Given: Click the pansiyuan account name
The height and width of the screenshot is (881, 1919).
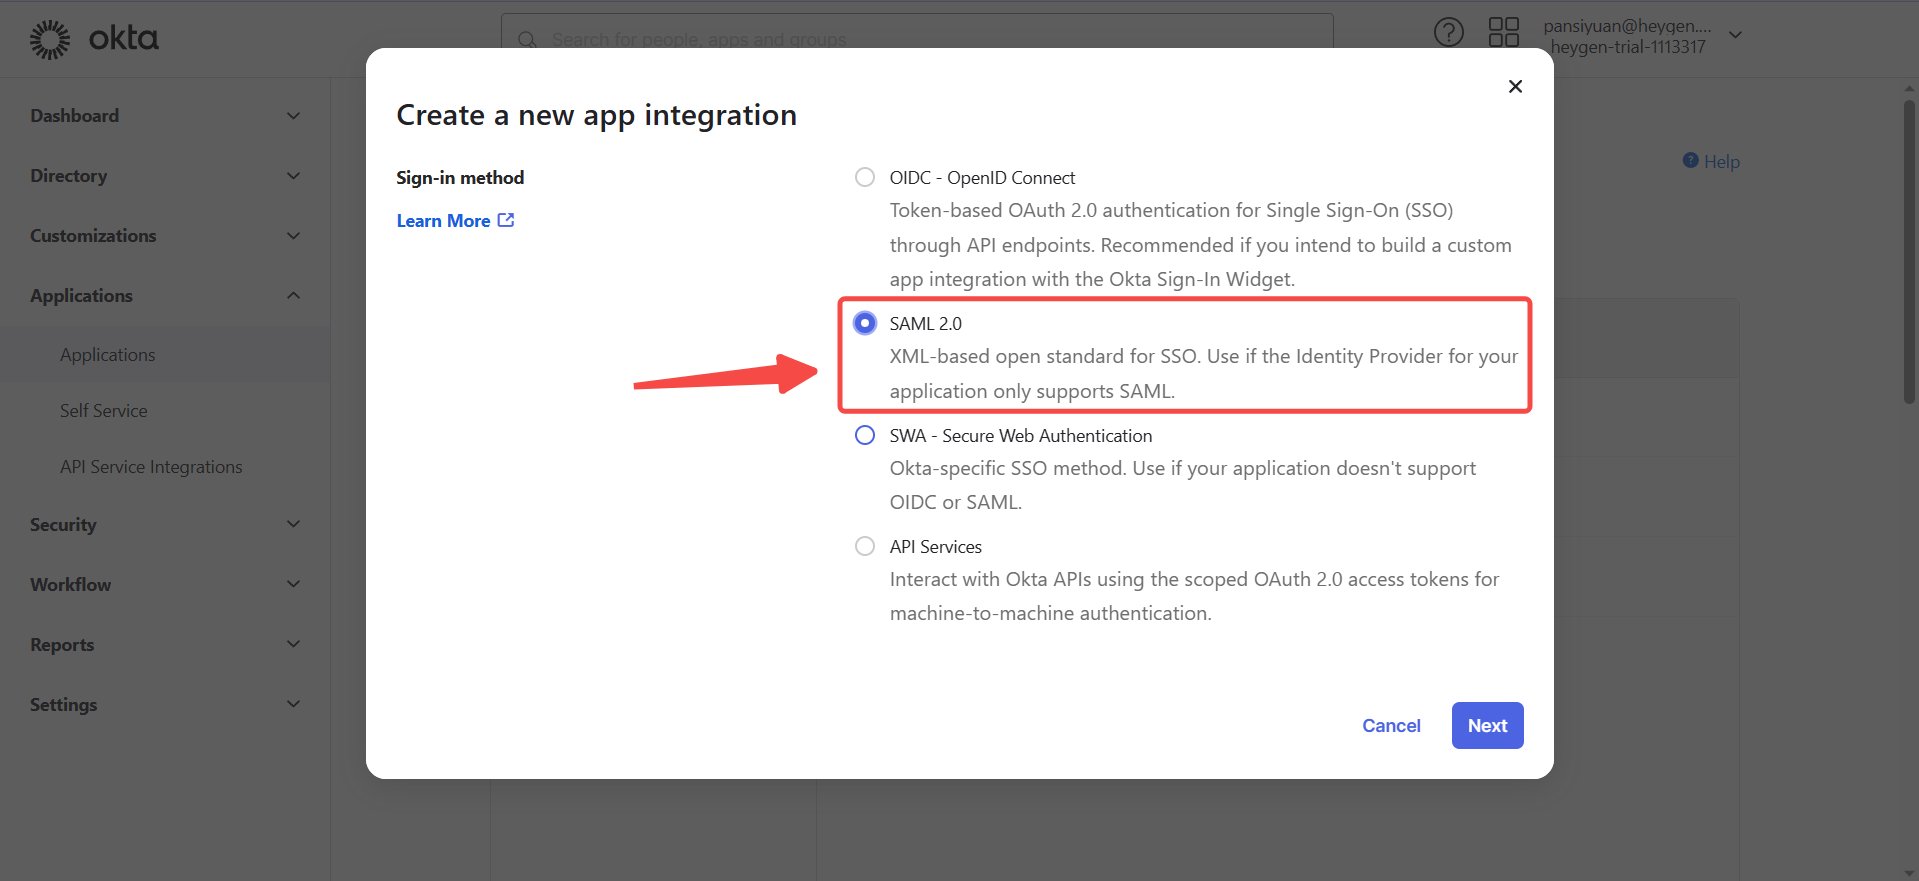Looking at the screenshot, I should coord(1627,26).
